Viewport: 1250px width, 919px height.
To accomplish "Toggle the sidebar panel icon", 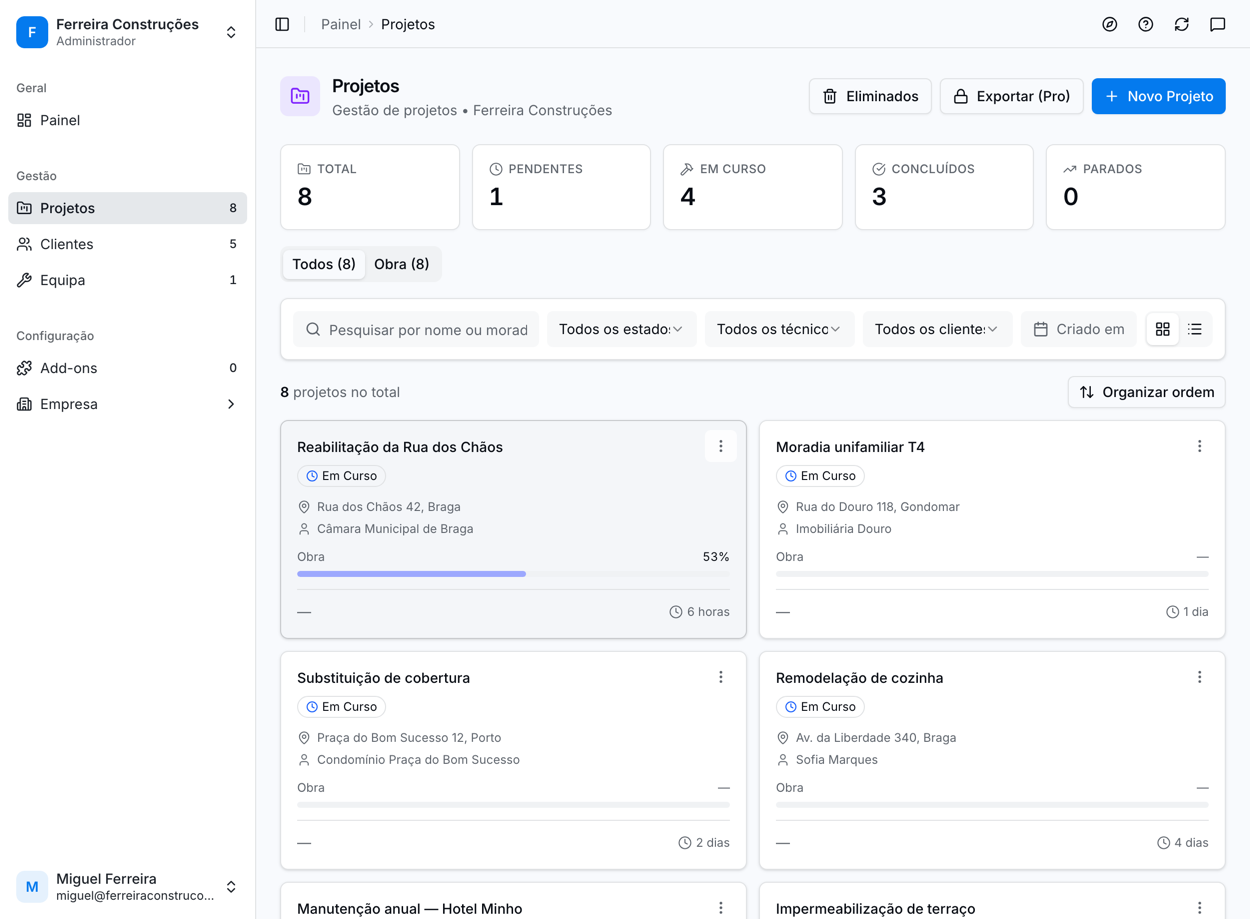I will 282,24.
